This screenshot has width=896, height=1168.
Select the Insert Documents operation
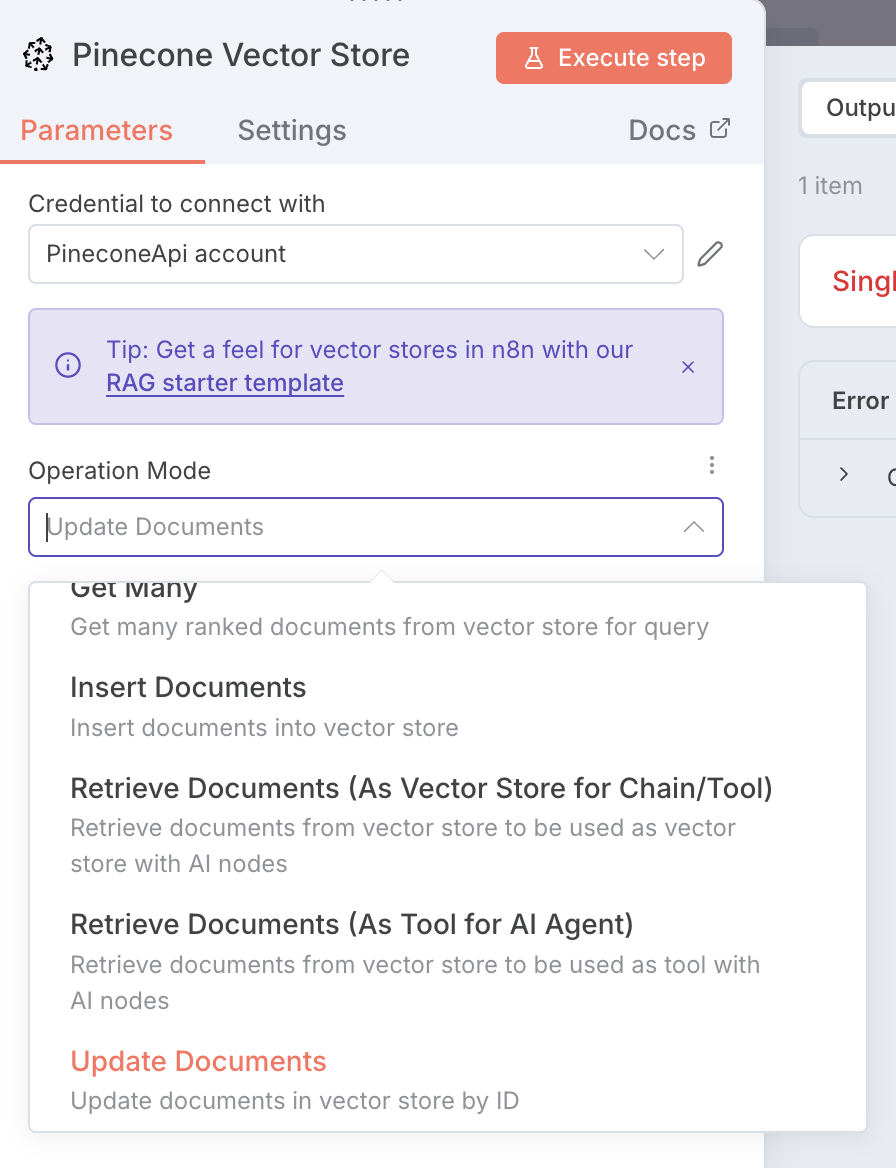[447, 705]
